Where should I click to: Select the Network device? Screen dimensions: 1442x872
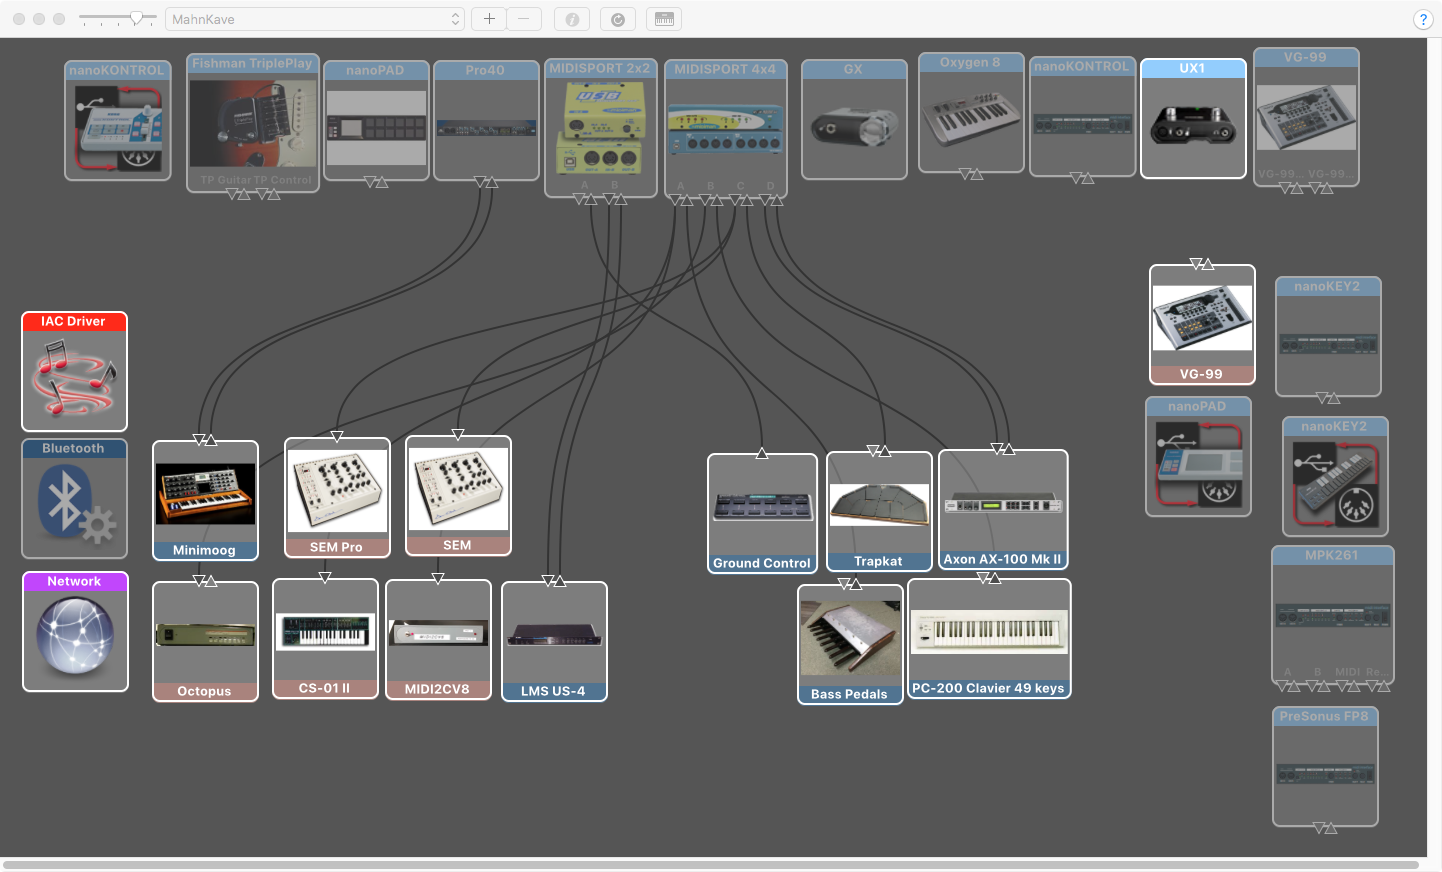pyautogui.click(x=75, y=631)
